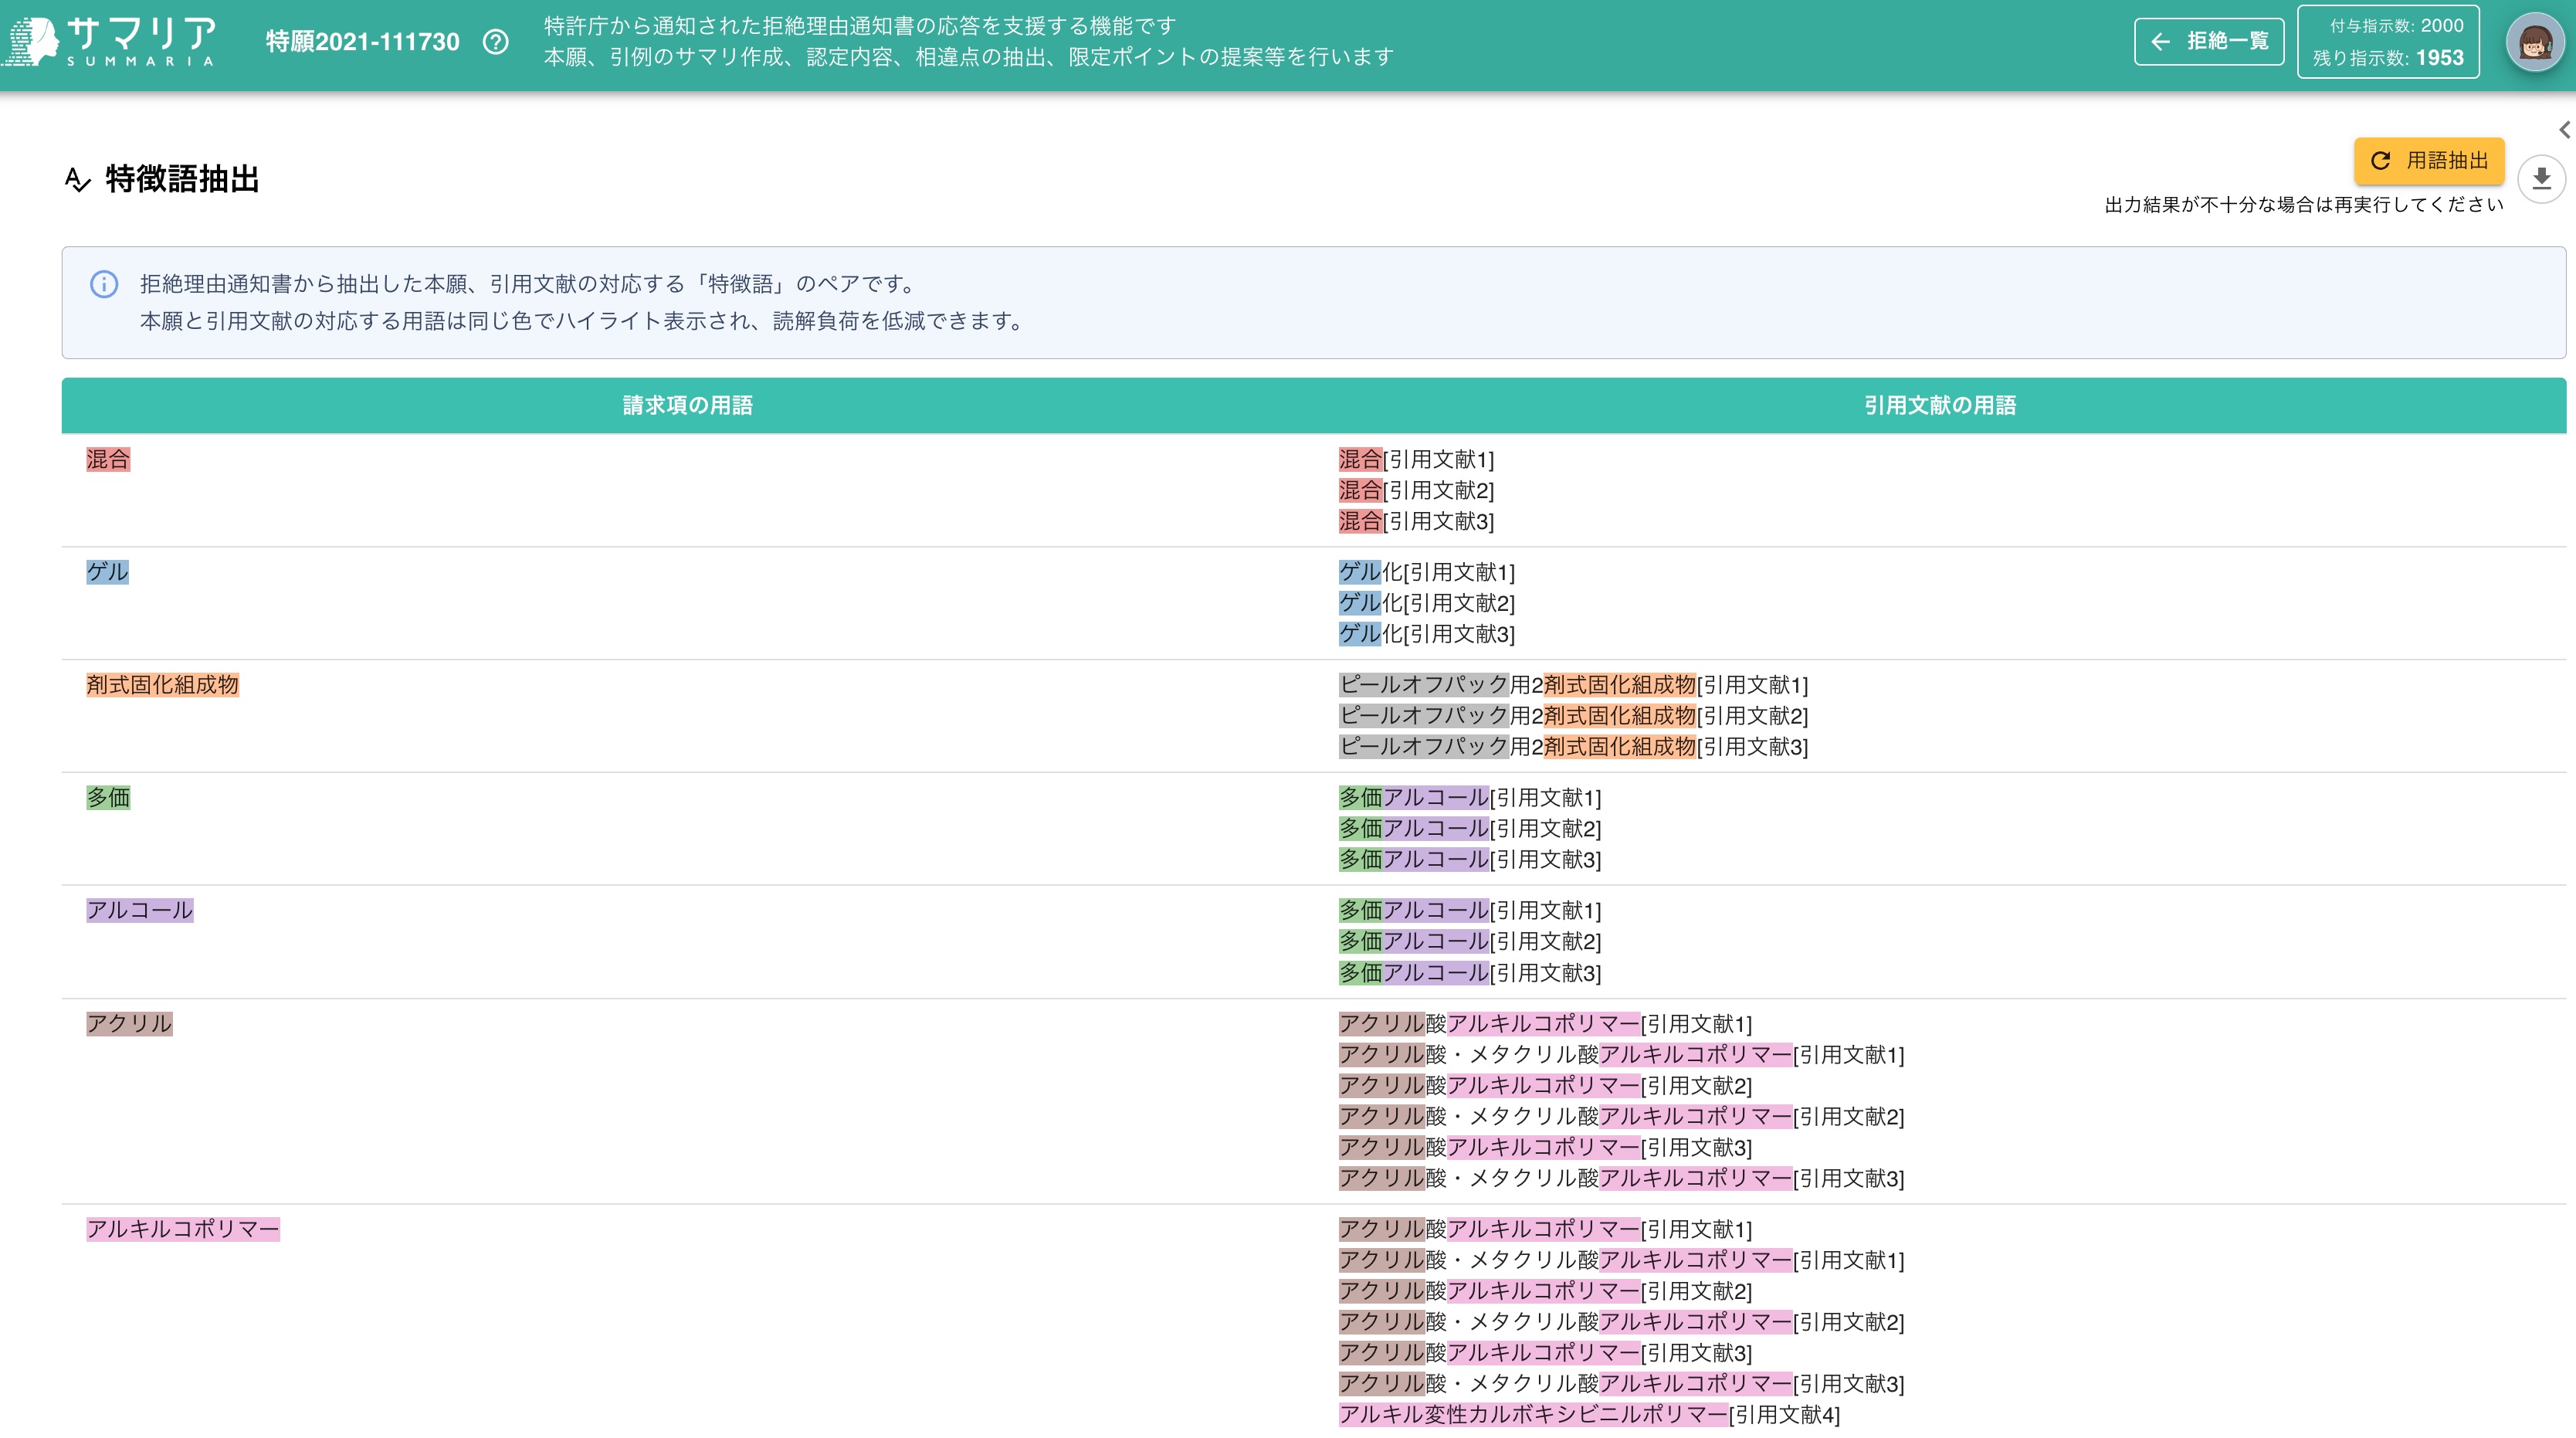Screen dimensions: 2576x1438
Task: Click pink アルキルコポリマー claim term
Action: pyautogui.click(x=183, y=1229)
